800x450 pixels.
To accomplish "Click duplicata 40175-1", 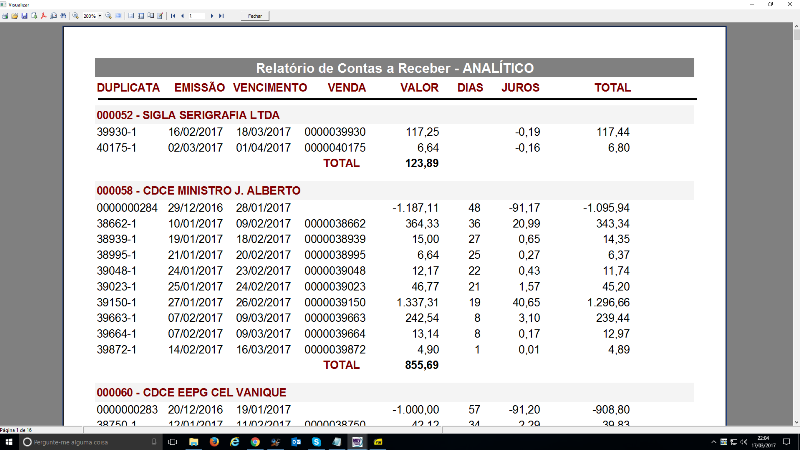I will [116, 148].
